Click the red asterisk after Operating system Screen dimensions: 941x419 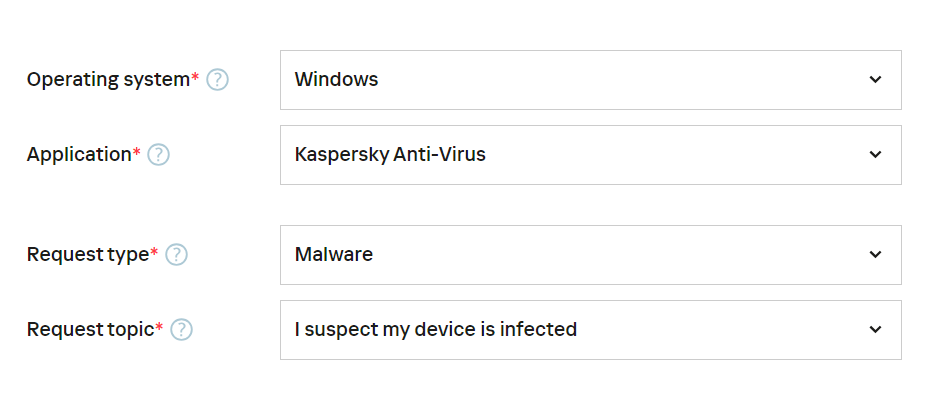point(195,77)
